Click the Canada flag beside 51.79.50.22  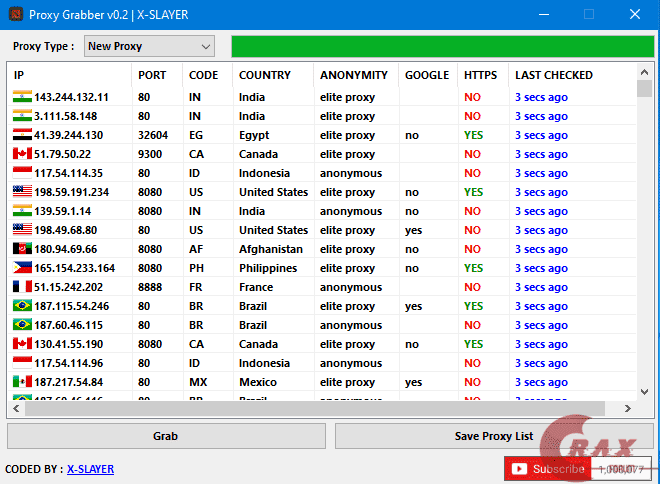tap(22, 154)
